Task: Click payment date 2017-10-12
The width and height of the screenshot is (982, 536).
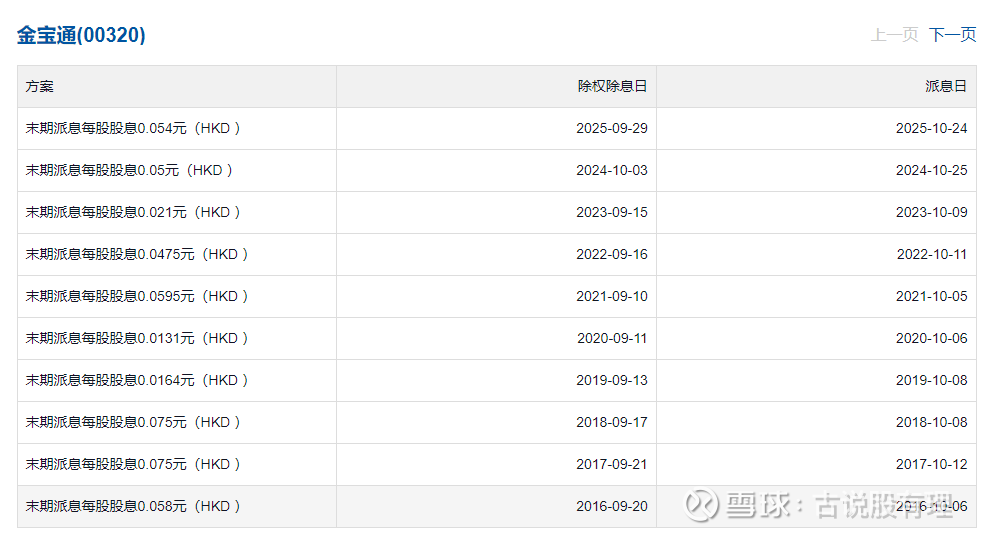Action: coord(931,464)
